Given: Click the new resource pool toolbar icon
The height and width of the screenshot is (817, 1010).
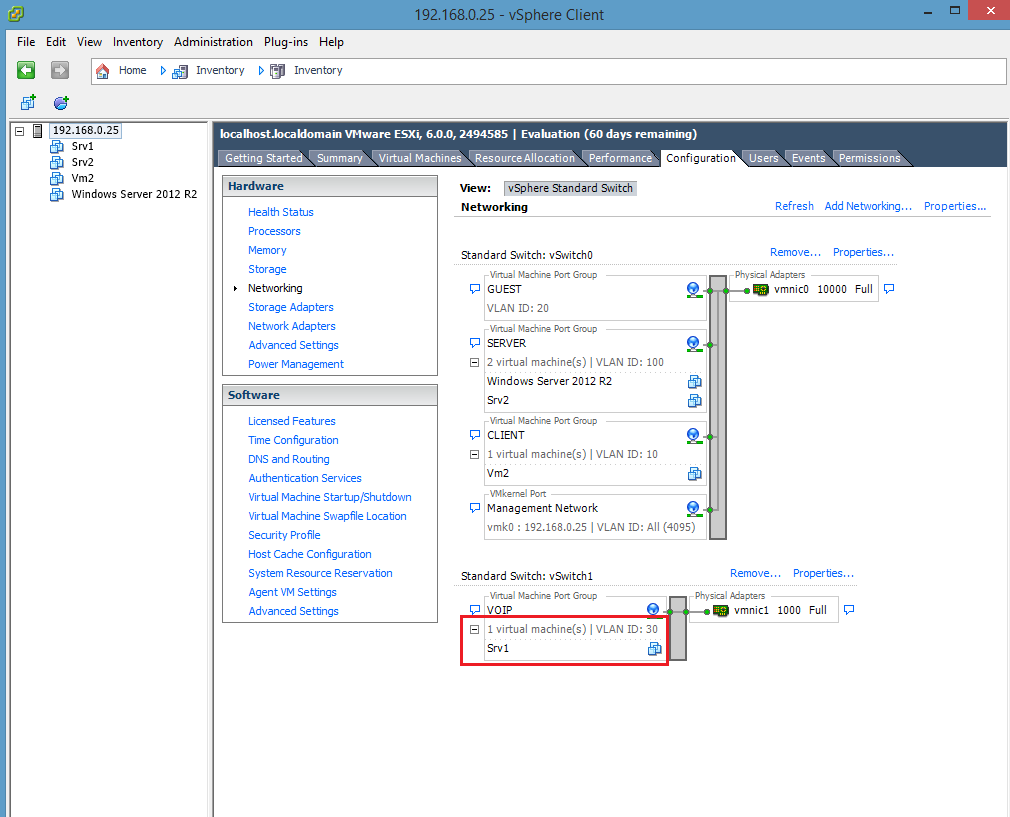Looking at the screenshot, I should (x=61, y=102).
